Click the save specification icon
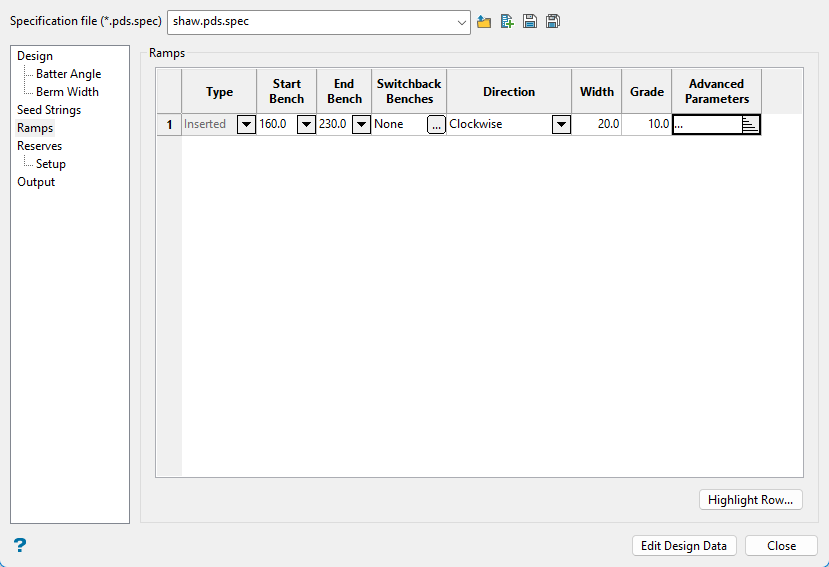The height and width of the screenshot is (567, 829). click(530, 22)
